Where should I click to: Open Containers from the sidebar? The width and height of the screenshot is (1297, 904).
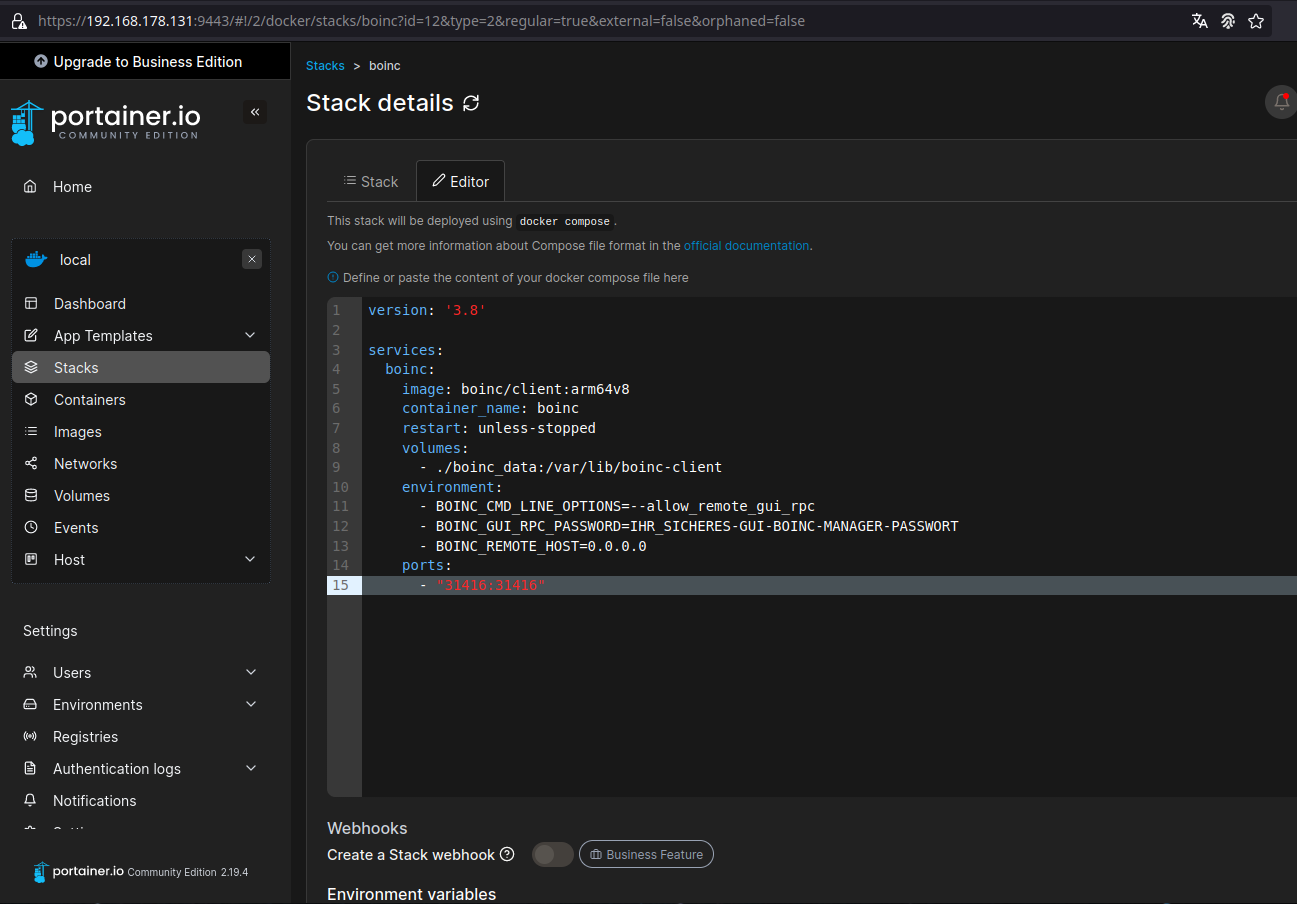(89, 400)
